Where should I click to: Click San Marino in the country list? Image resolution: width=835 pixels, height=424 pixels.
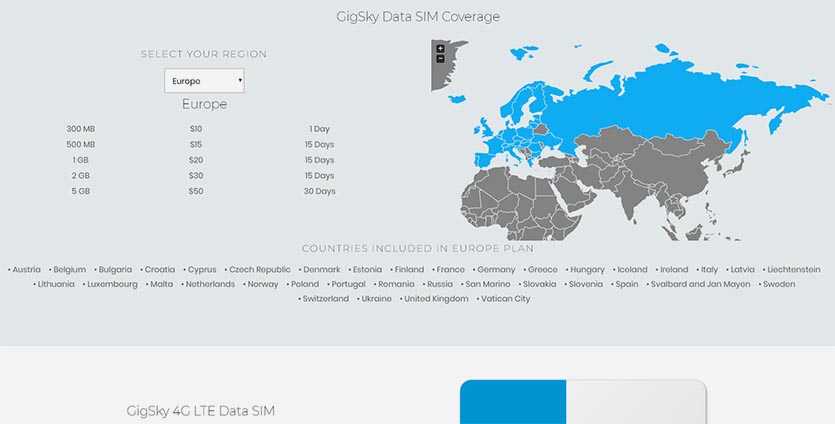click(488, 284)
